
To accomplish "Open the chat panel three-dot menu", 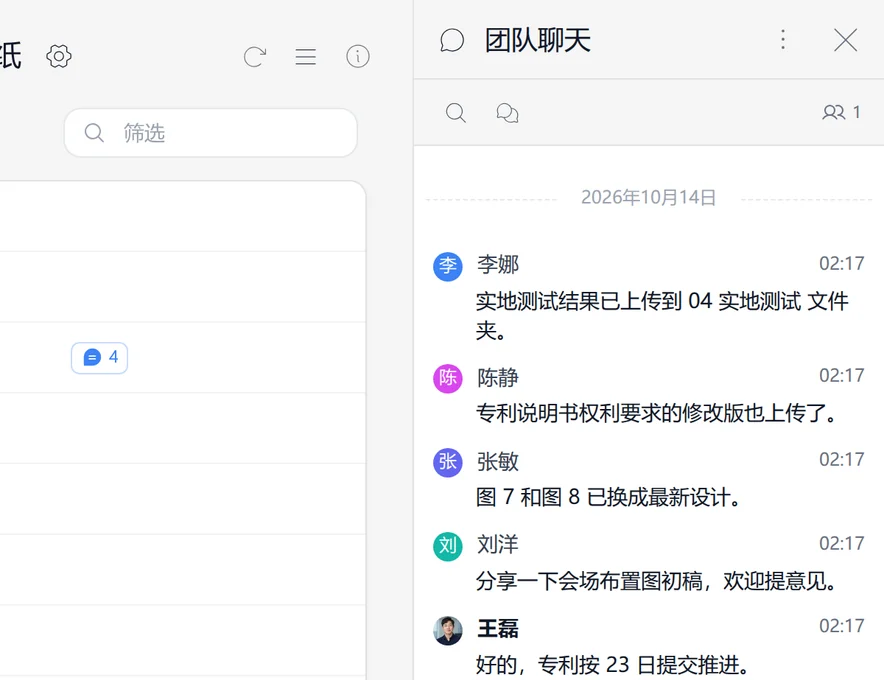I will pos(783,40).
